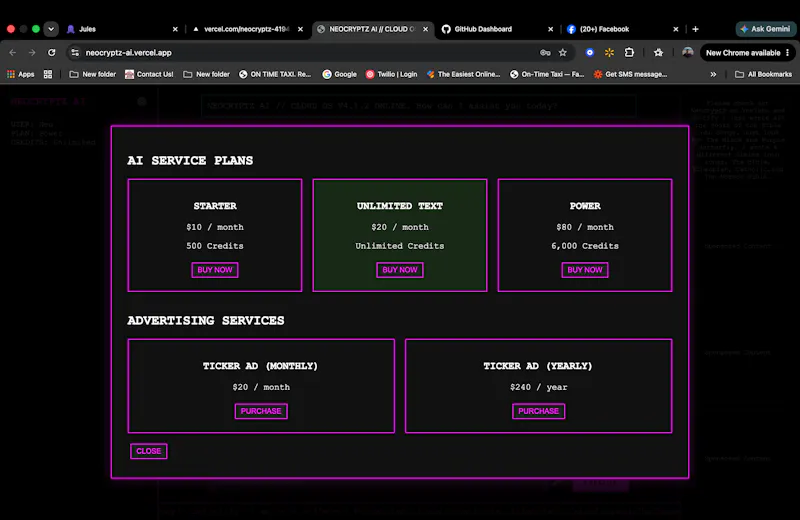Image resolution: width=800 pixels, height=520 pixels.
Task: Select the AI SERVICE PLANS heading
Action: 190,161
